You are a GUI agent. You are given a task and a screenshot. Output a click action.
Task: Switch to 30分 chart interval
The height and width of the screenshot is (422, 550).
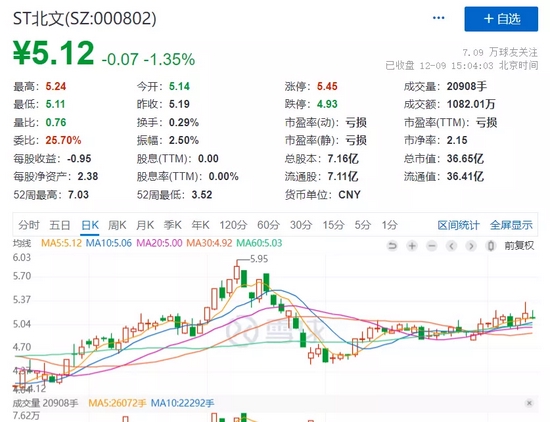click(x=301, y=225)
